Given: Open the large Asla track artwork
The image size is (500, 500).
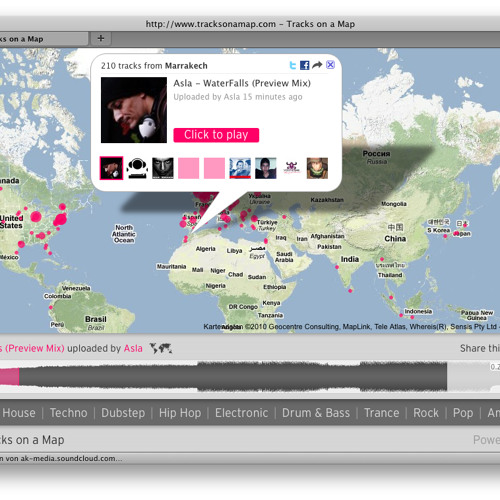Looking at the screenshot, I should pos(134,110).
